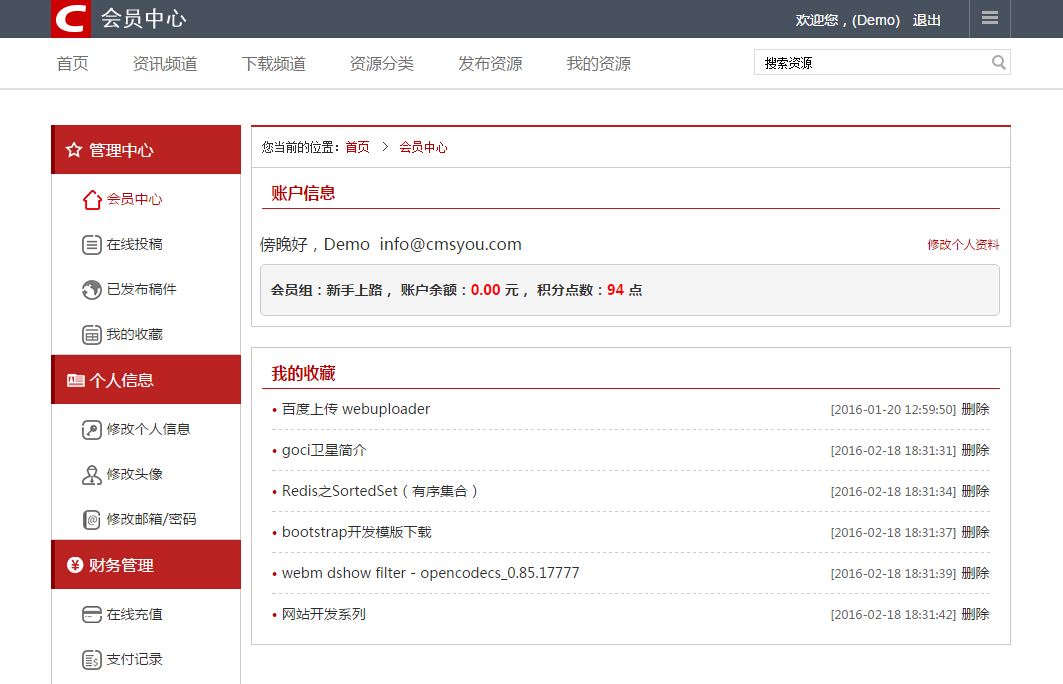Click the globe icon beside 已发布稿件
Viewport: 1063px width, 684px height.
coord(92,289)
